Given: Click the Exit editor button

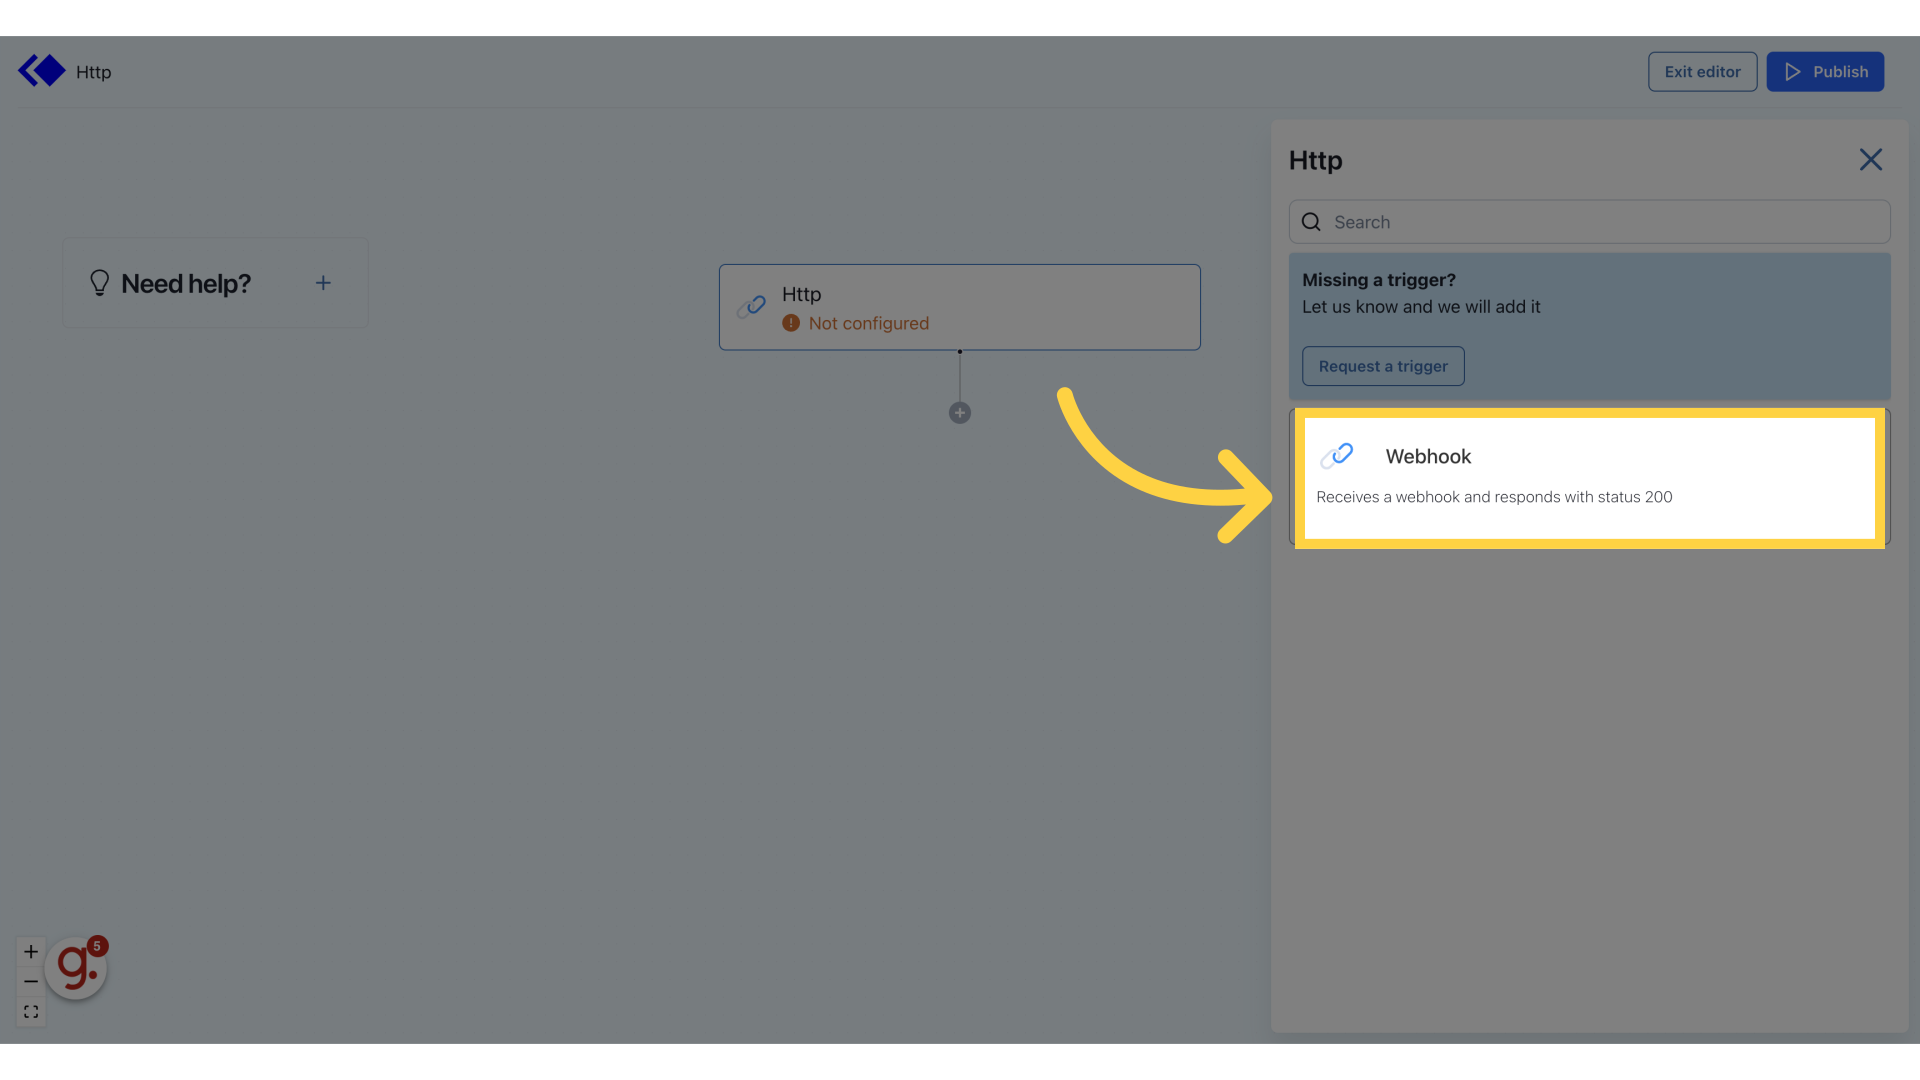Looking at the screenshot, I should [1702, 72].
